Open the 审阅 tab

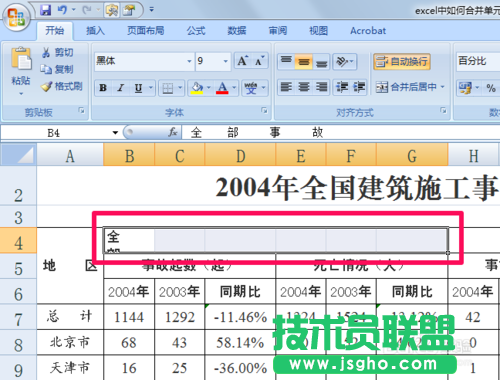click(x=278, y=31)
